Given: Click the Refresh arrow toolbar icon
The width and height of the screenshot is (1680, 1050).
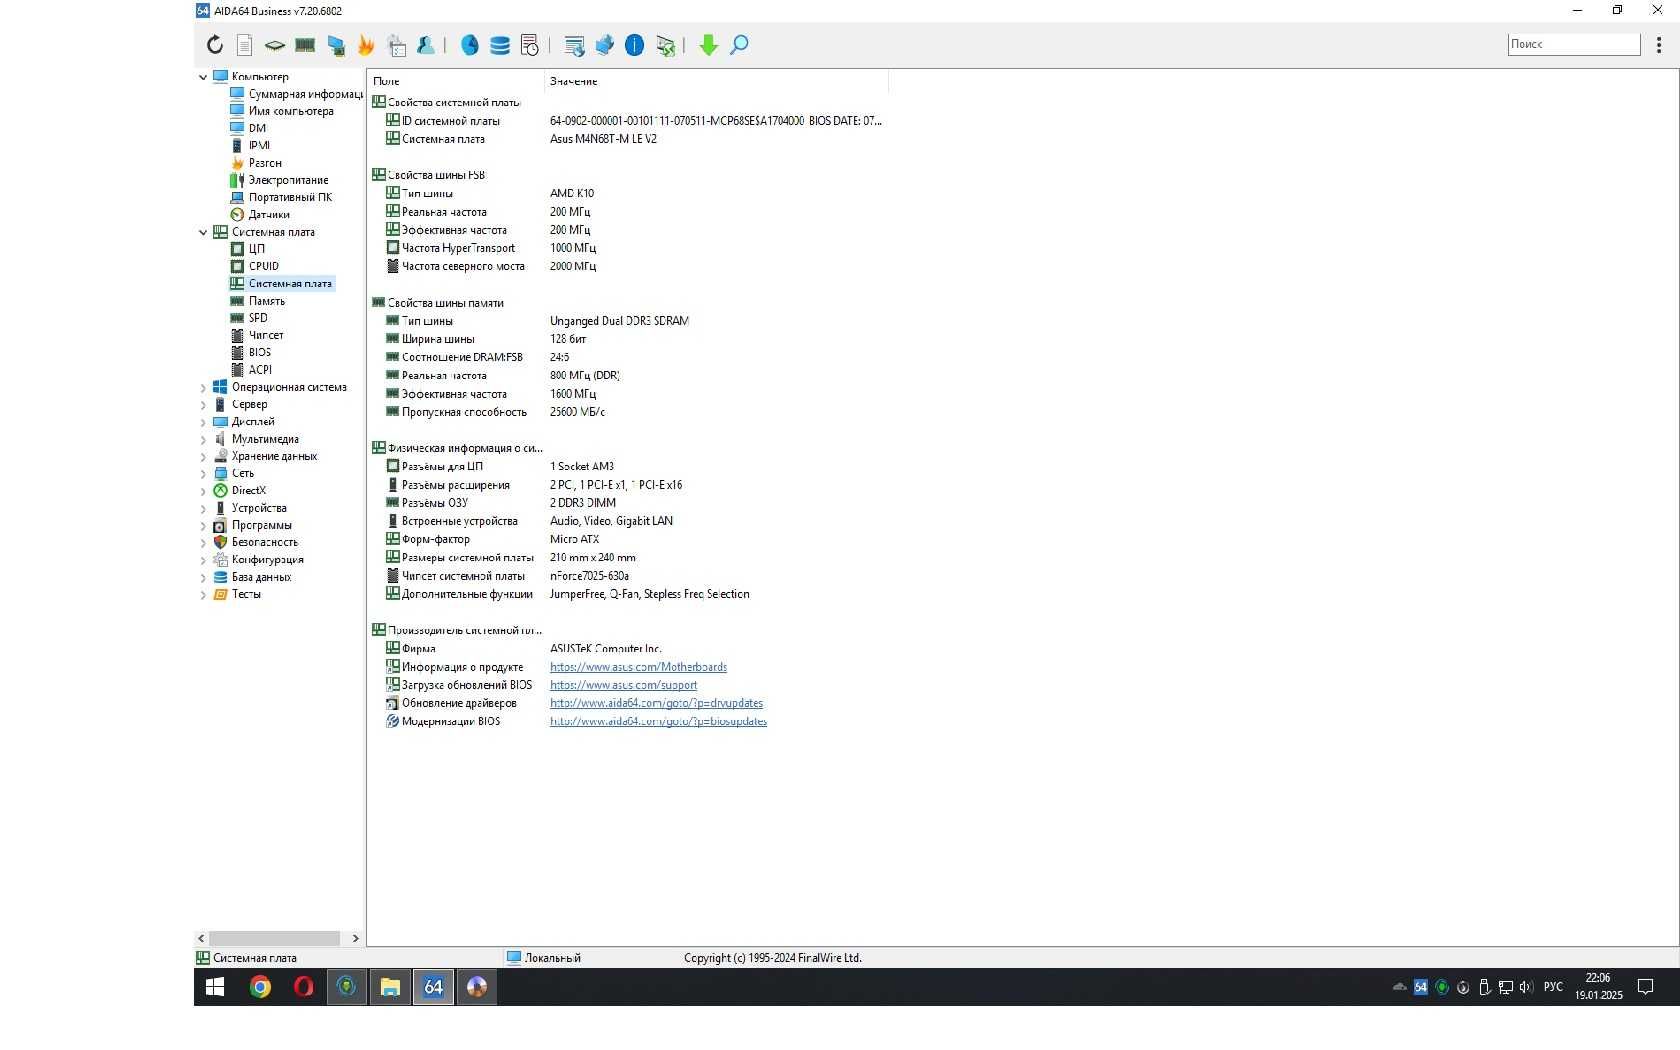Looking at the screenshot, I should (215, 45).
